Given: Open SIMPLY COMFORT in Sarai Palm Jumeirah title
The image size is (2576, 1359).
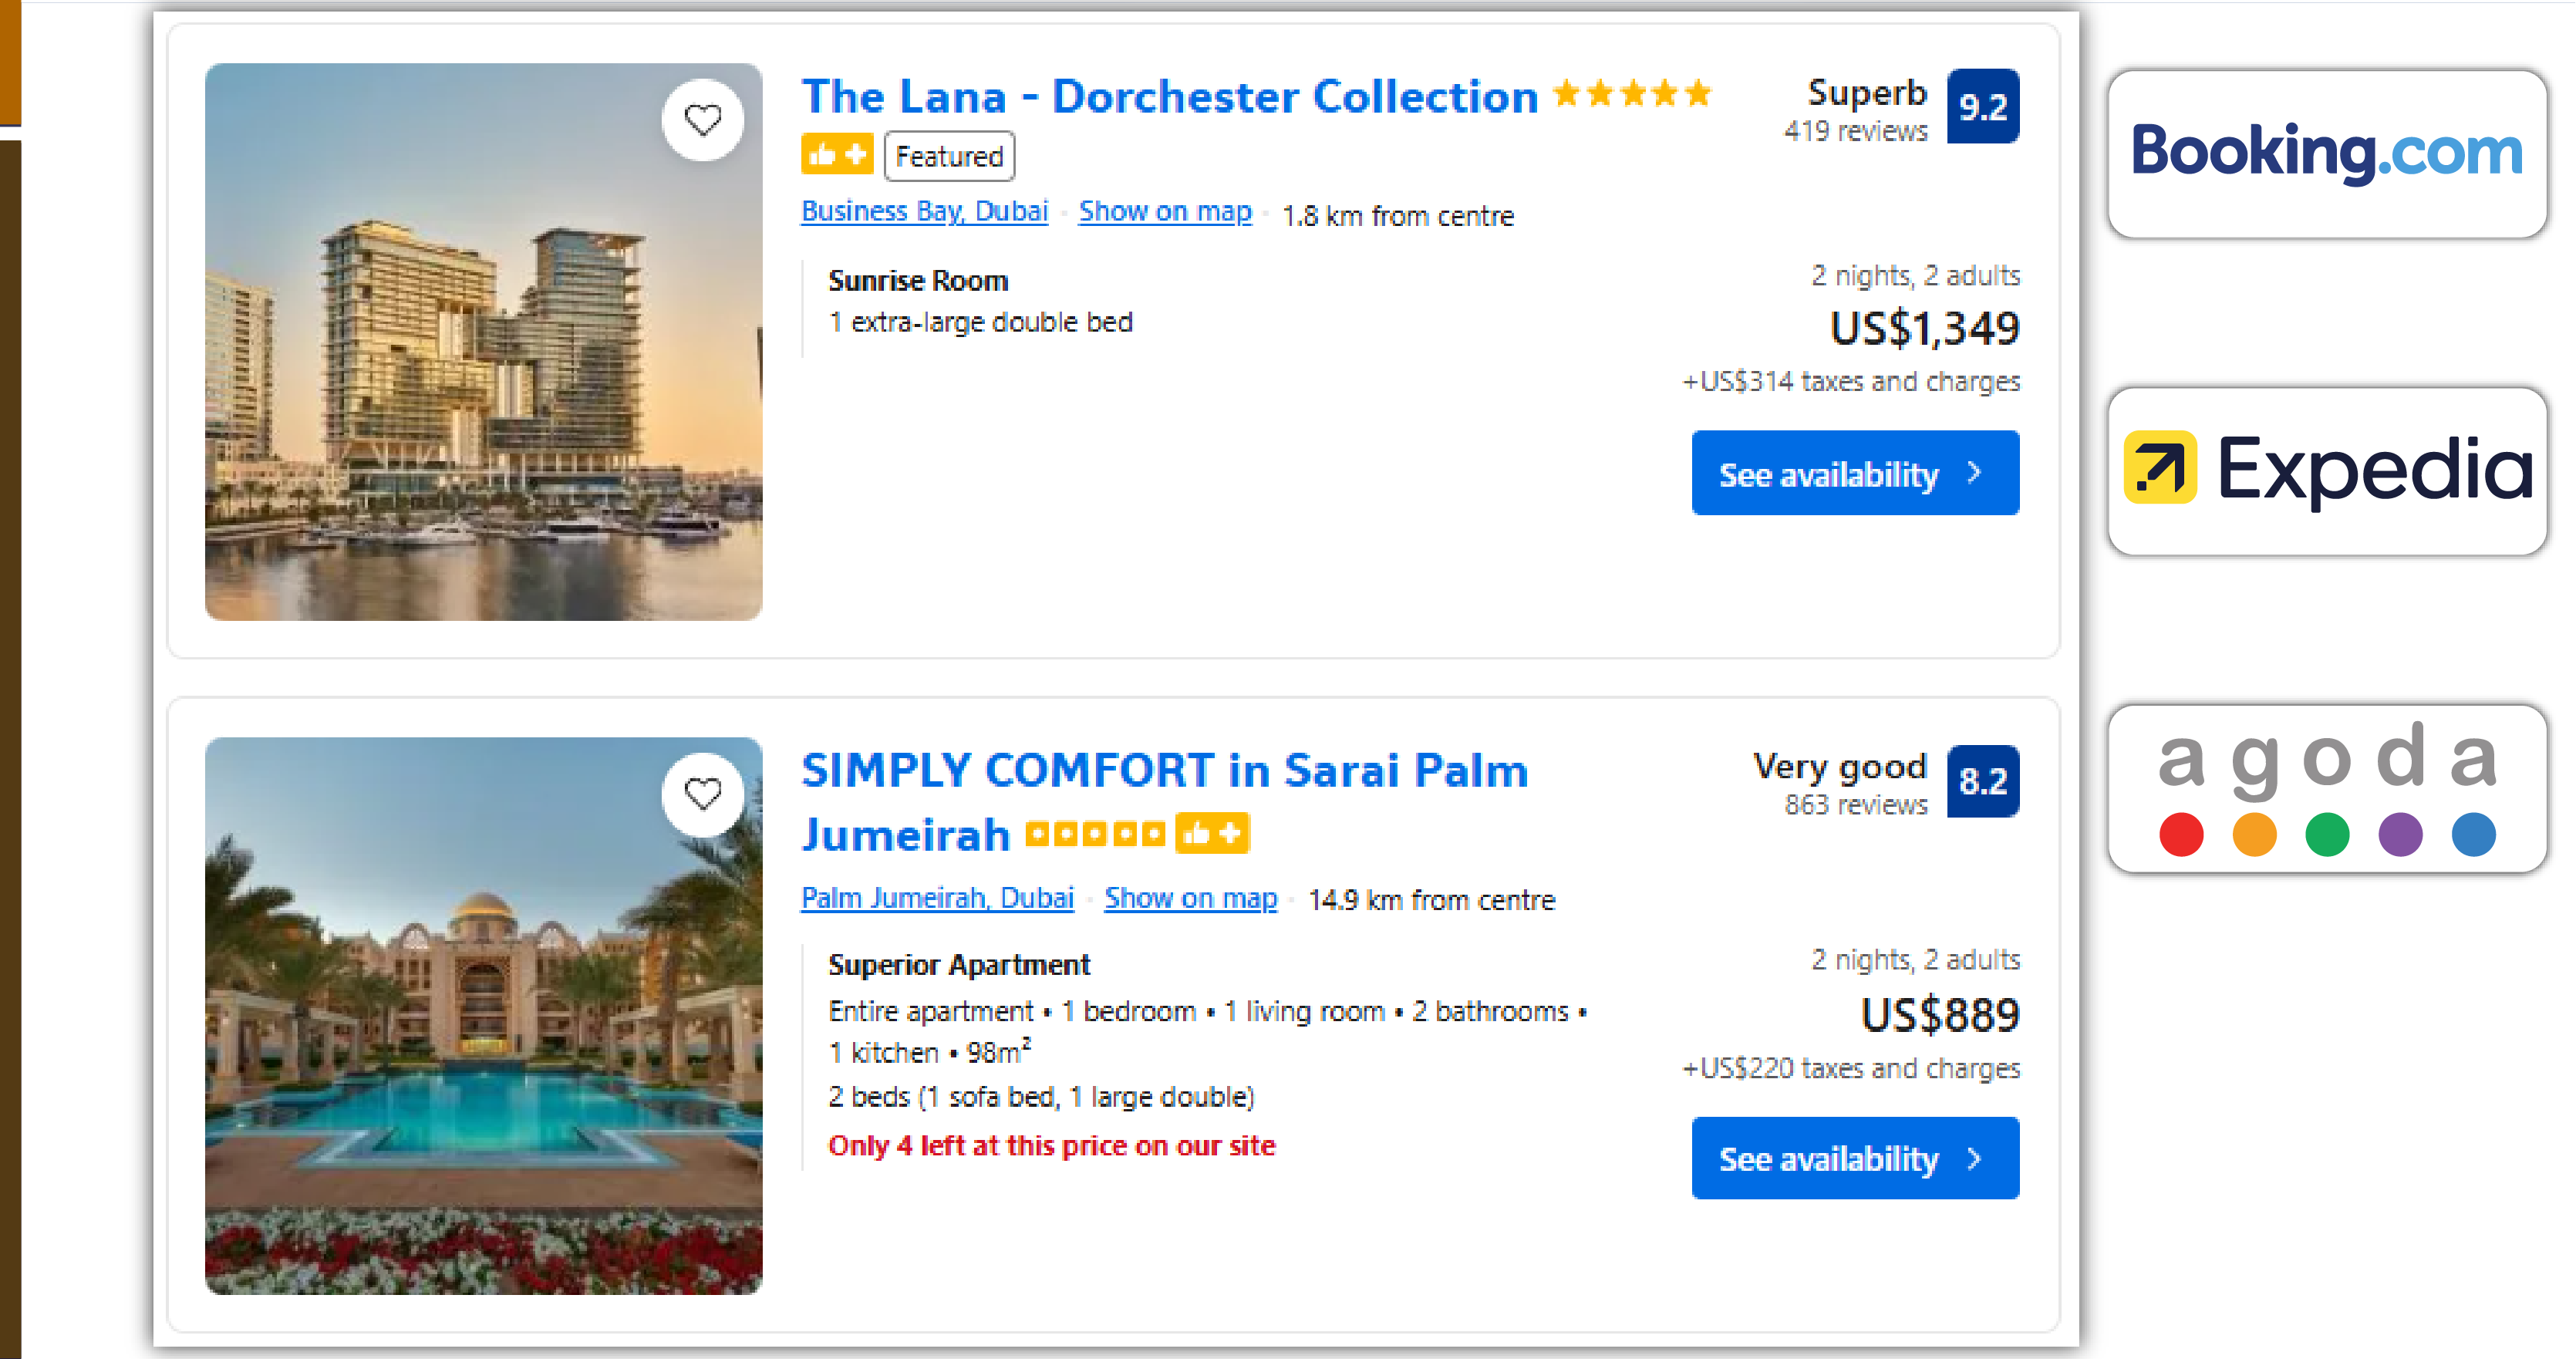Looking at the screenshot, I should point(1164,771).
